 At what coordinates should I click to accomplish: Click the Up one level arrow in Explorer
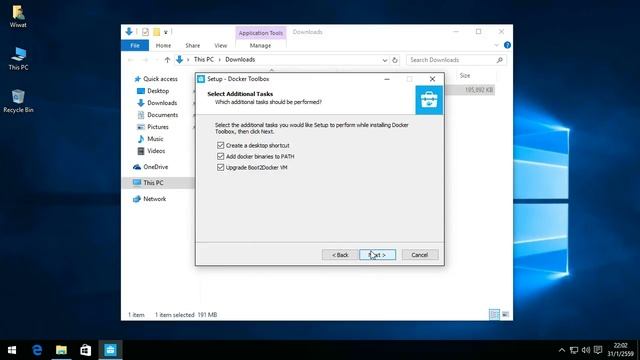click(167, 60)
